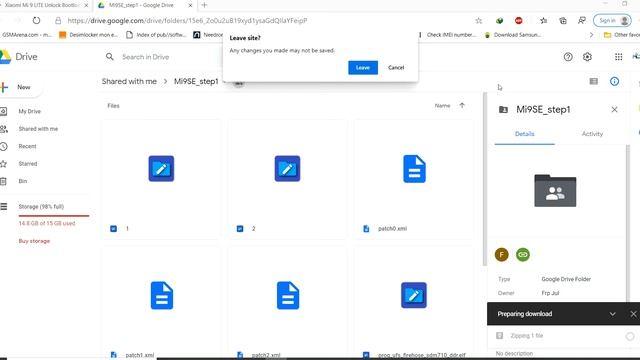Select the patch2.xml file
This screenshot has height=360, width=640.
pyautogui.click(x=287, y=302)
